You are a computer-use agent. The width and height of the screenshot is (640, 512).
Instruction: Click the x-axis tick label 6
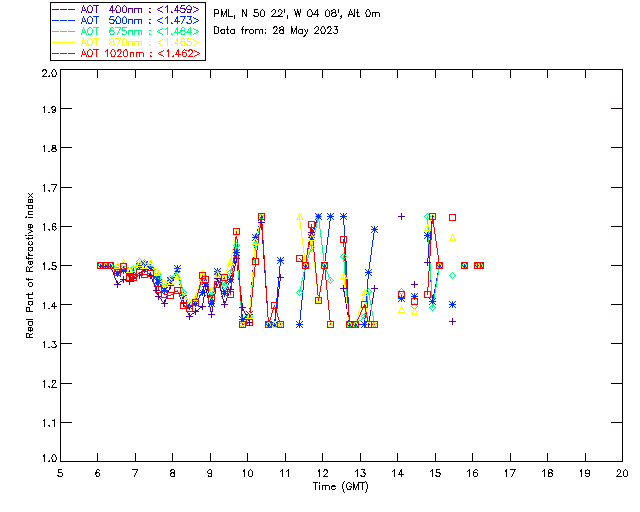pos(98,473)
